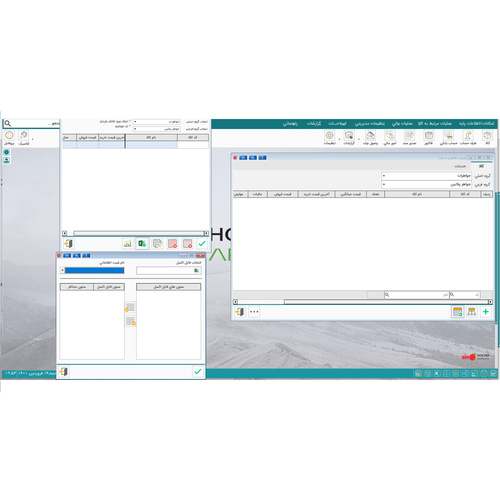500x500 pixels.
Task: Toggle the upper checkbox beside main group dropdown
Action: pyautogui.click(x=130, y=121)
